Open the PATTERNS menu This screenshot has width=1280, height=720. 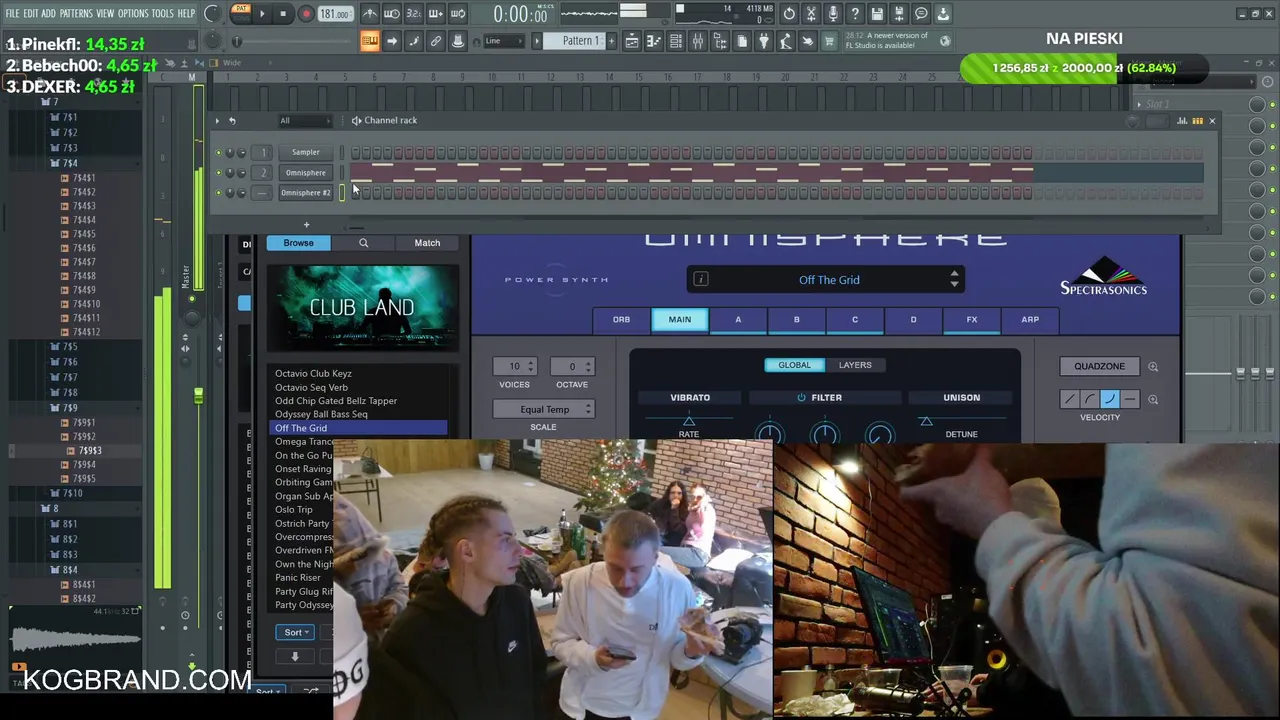[76, 14]
